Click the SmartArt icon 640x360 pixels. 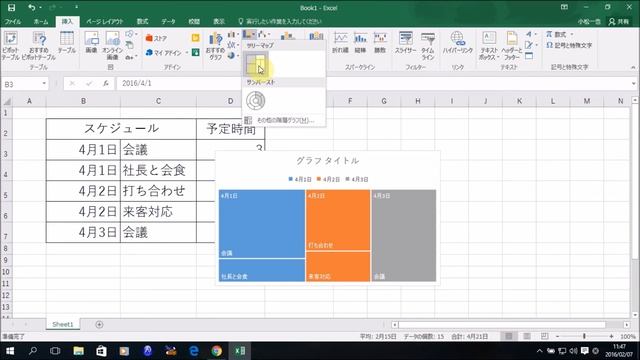coord(129,45)
